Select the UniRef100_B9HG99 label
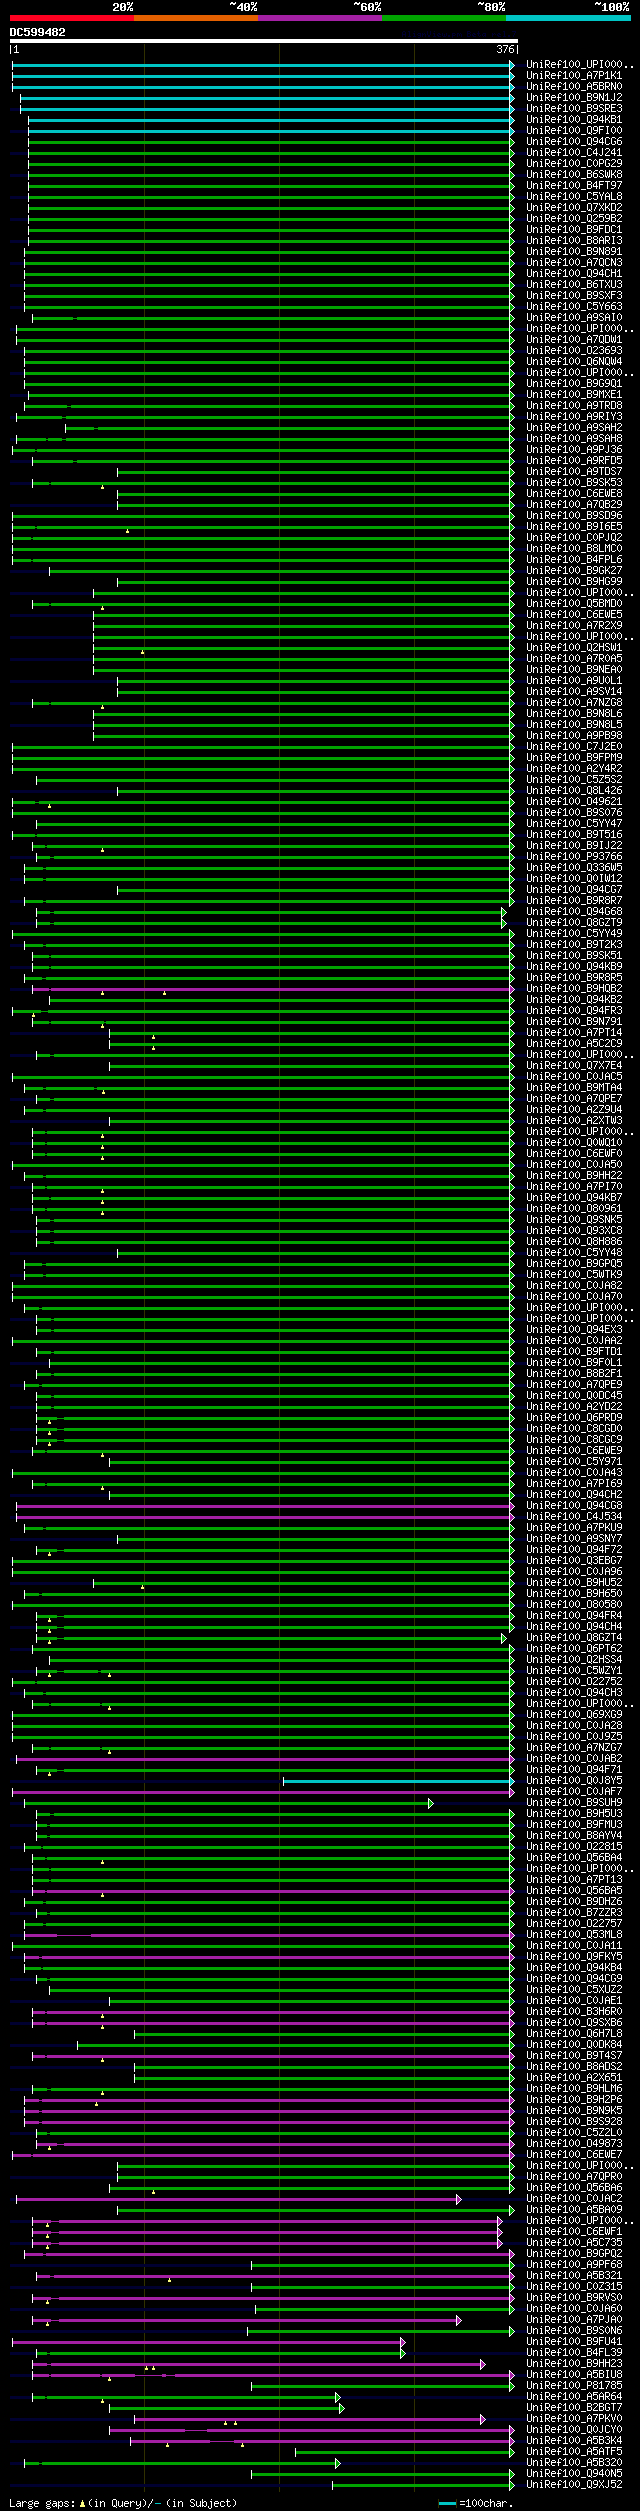The image size is (640, 2511). tap(574, 582)
